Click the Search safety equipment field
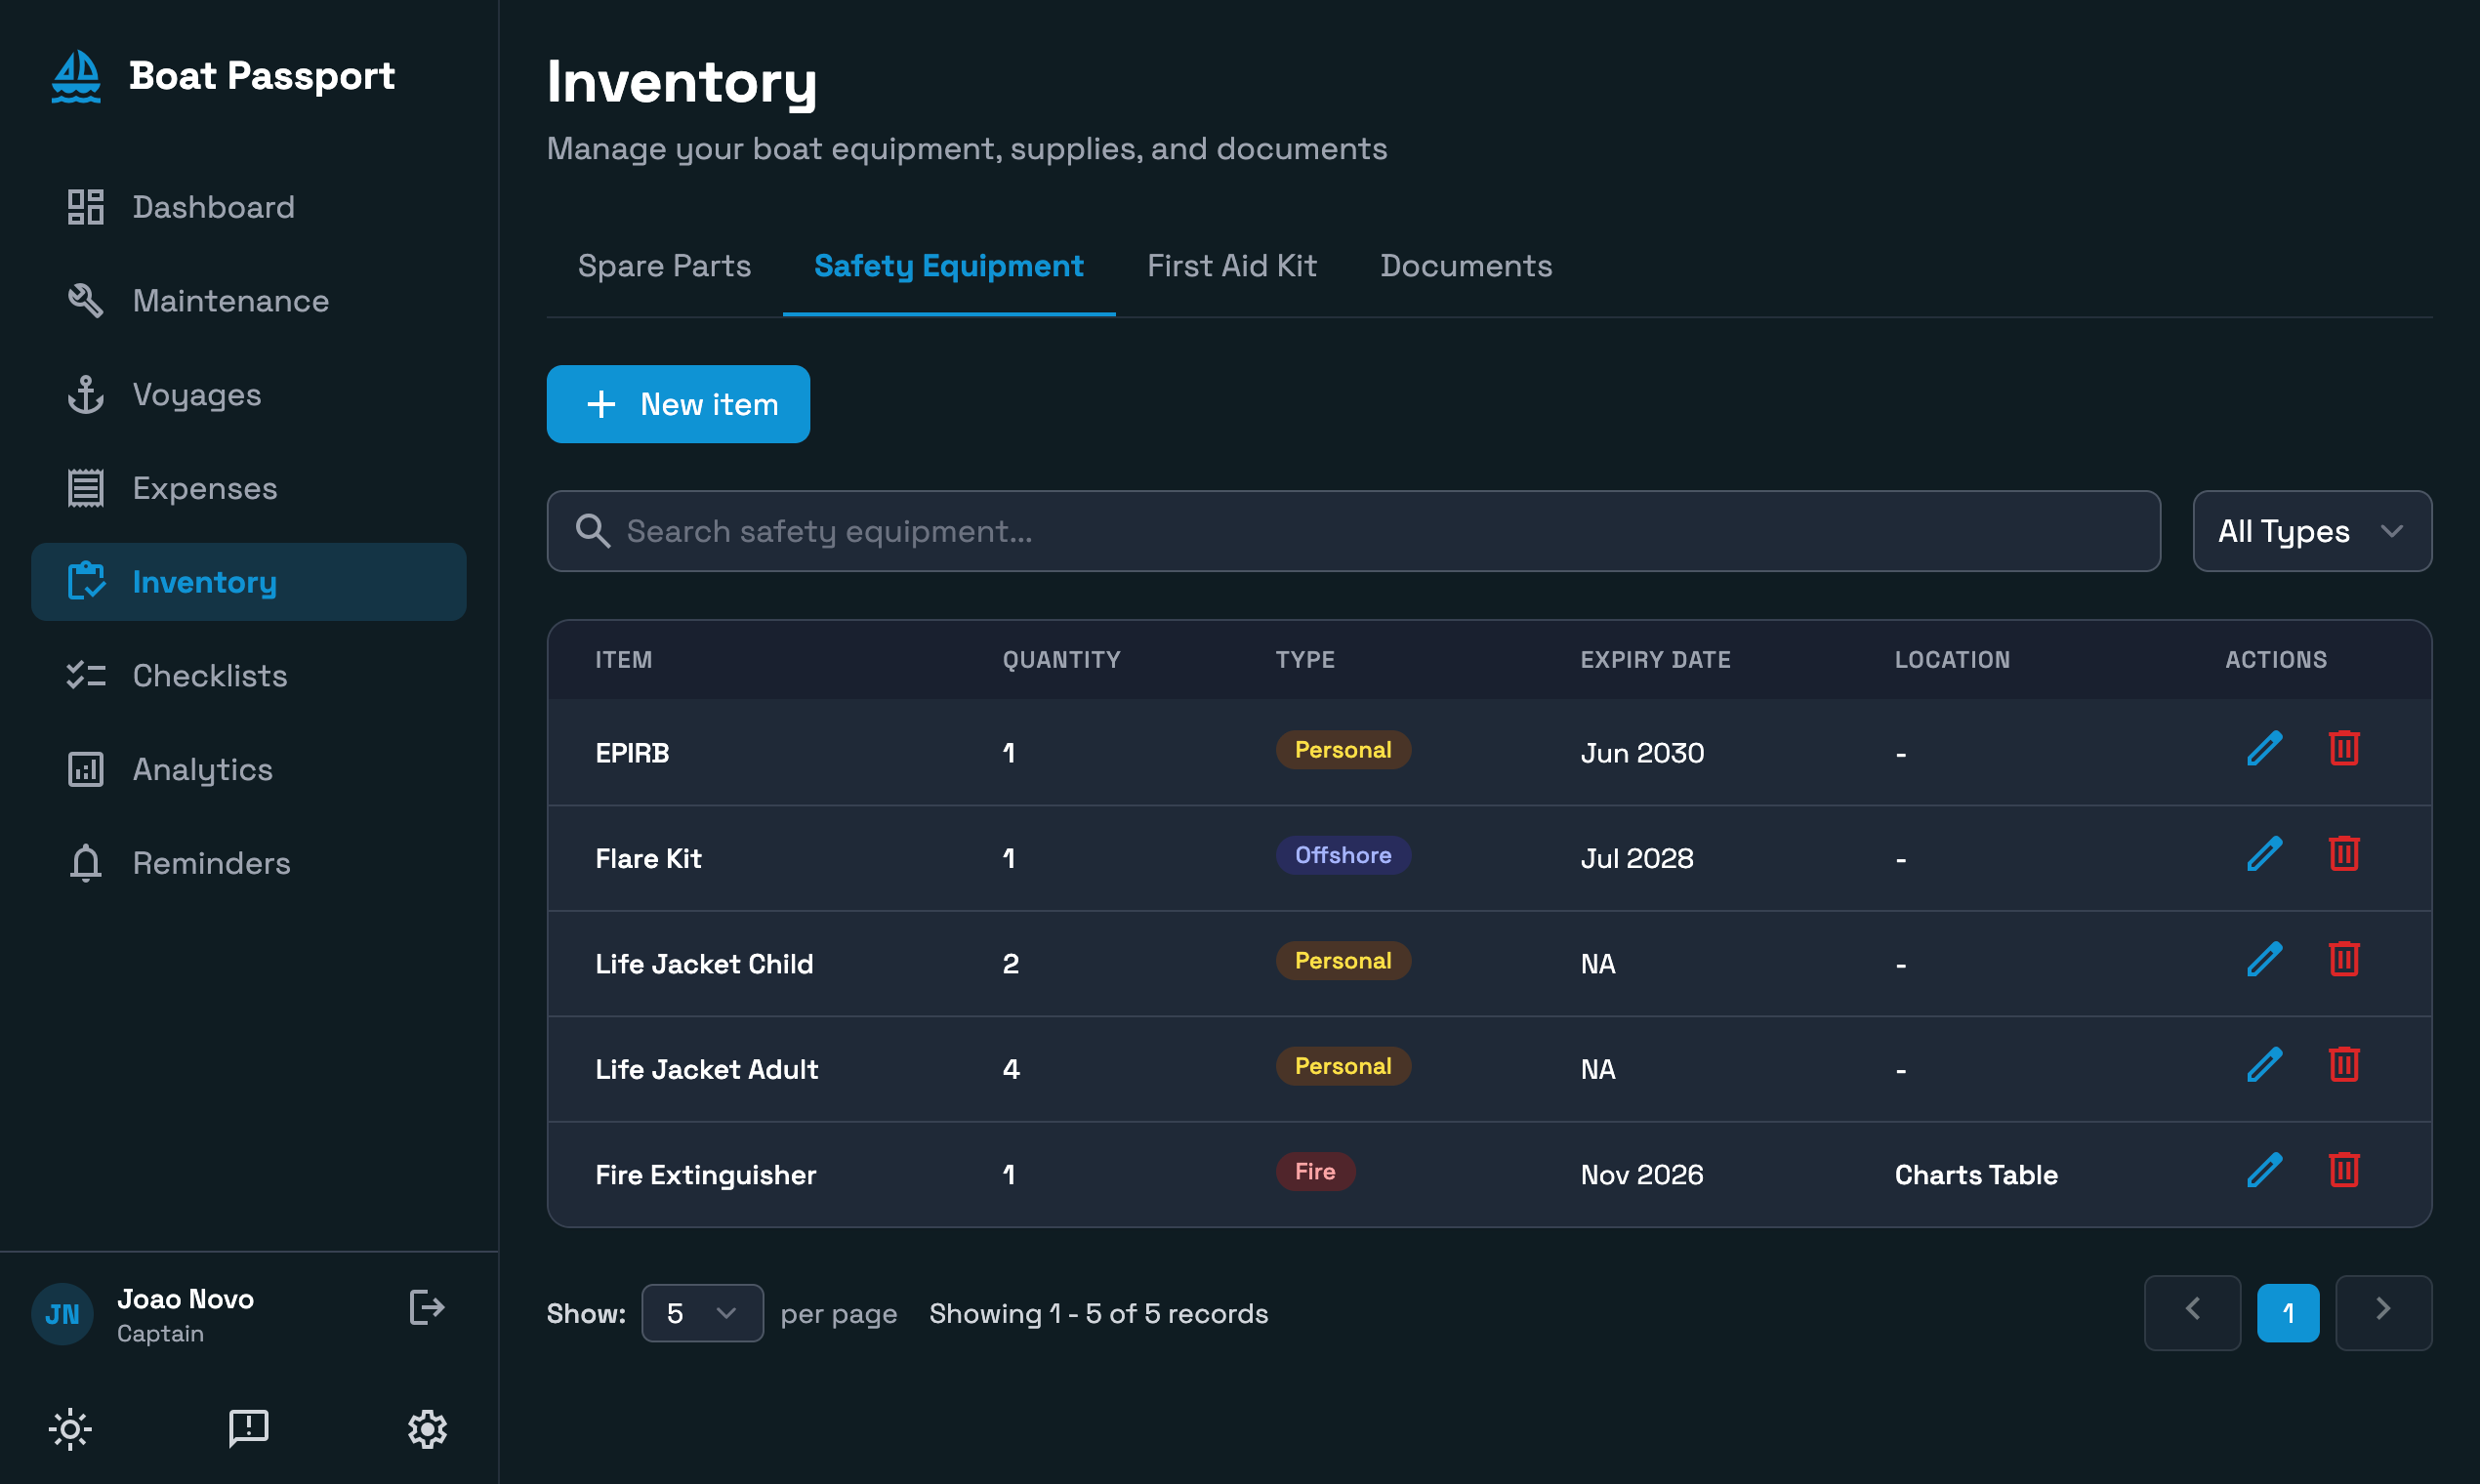 click(x=1352, y=531)
